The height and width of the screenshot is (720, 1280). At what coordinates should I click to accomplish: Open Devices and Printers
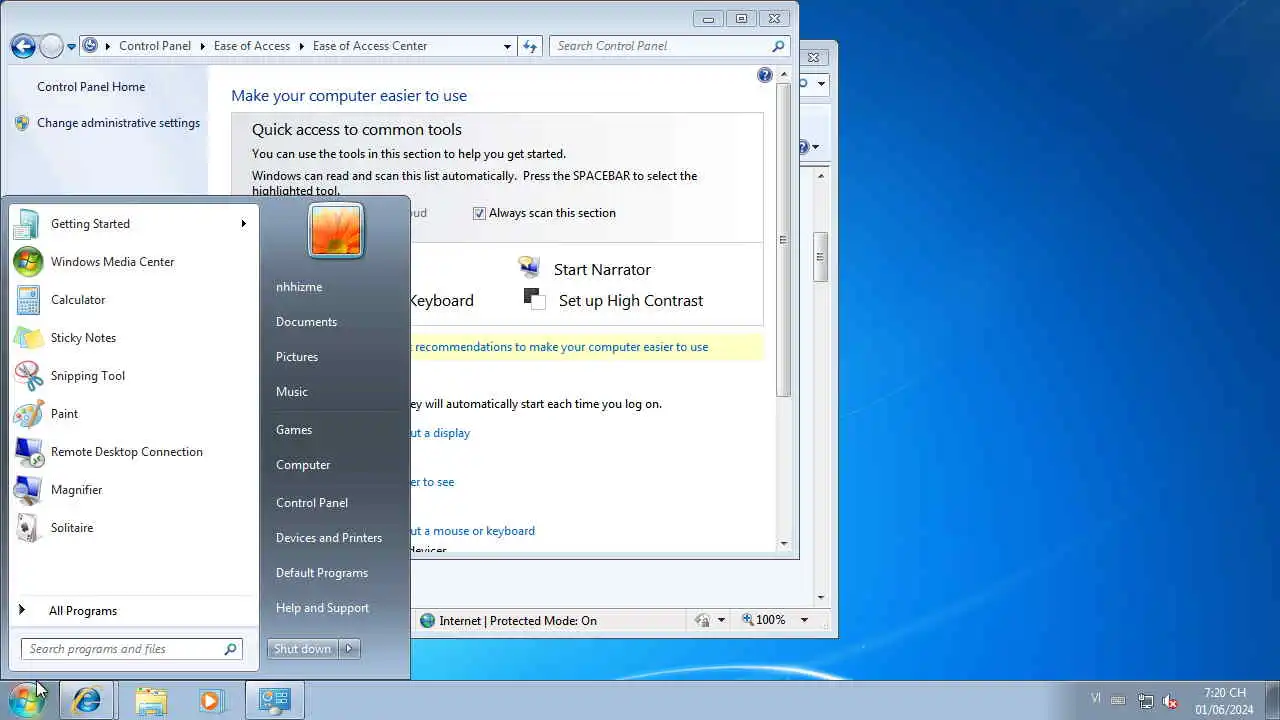point(329,538)
